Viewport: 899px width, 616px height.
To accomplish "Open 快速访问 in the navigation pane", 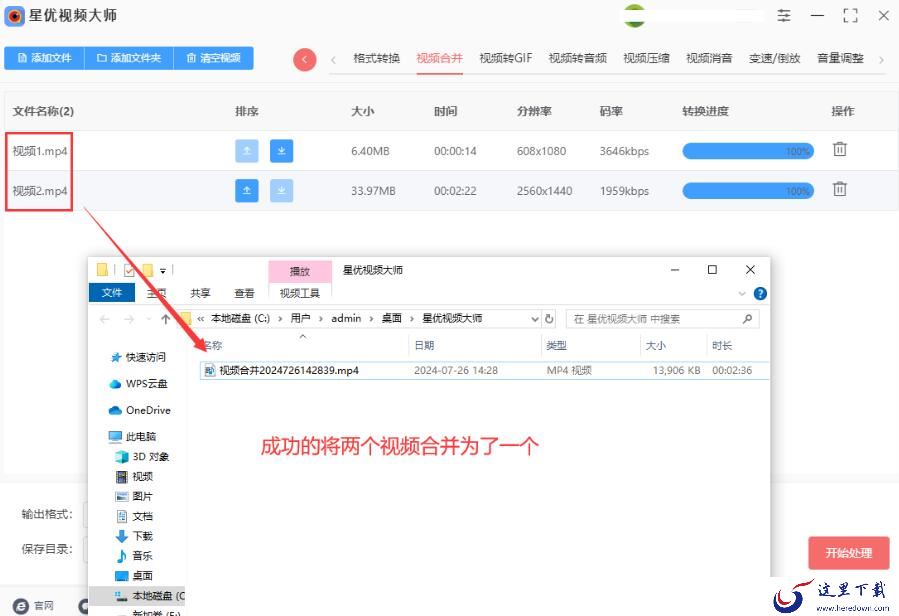I will click(138, 357).
